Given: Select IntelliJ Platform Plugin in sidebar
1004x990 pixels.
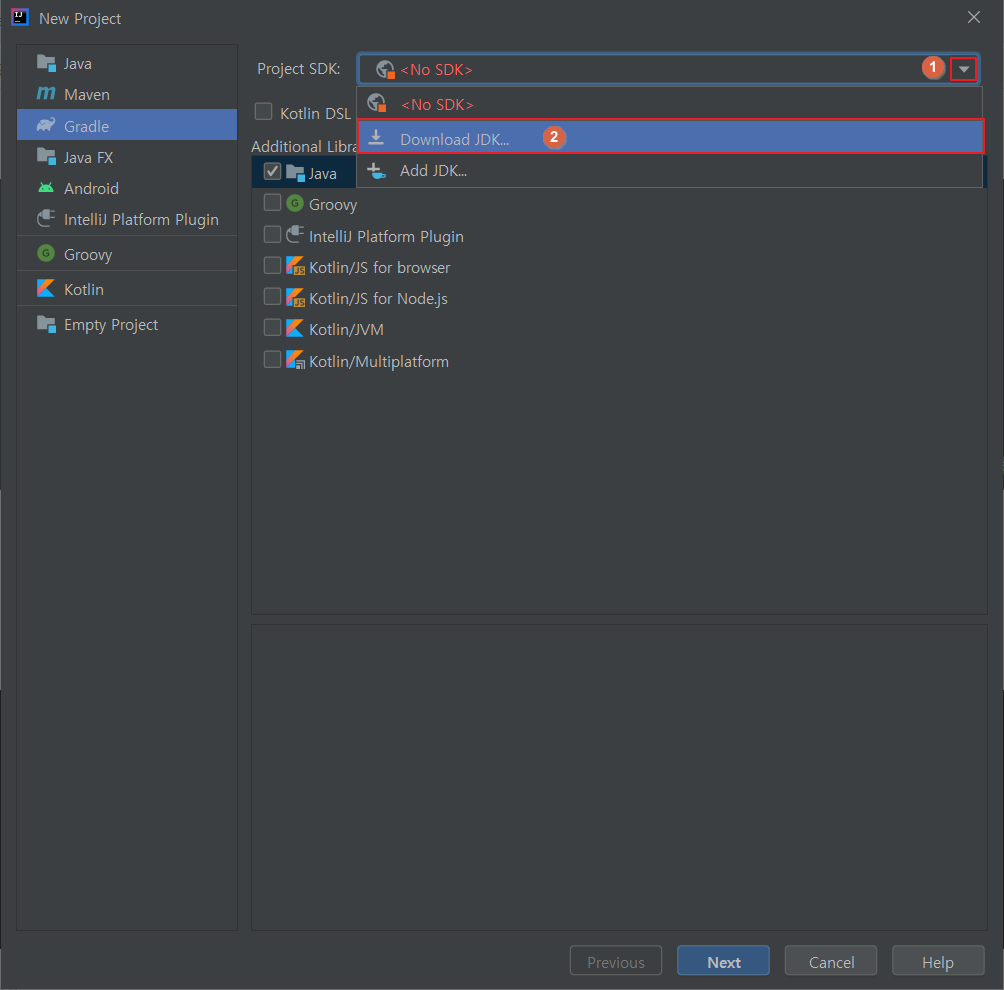Looking at the screenshot, I should [127, 220].
